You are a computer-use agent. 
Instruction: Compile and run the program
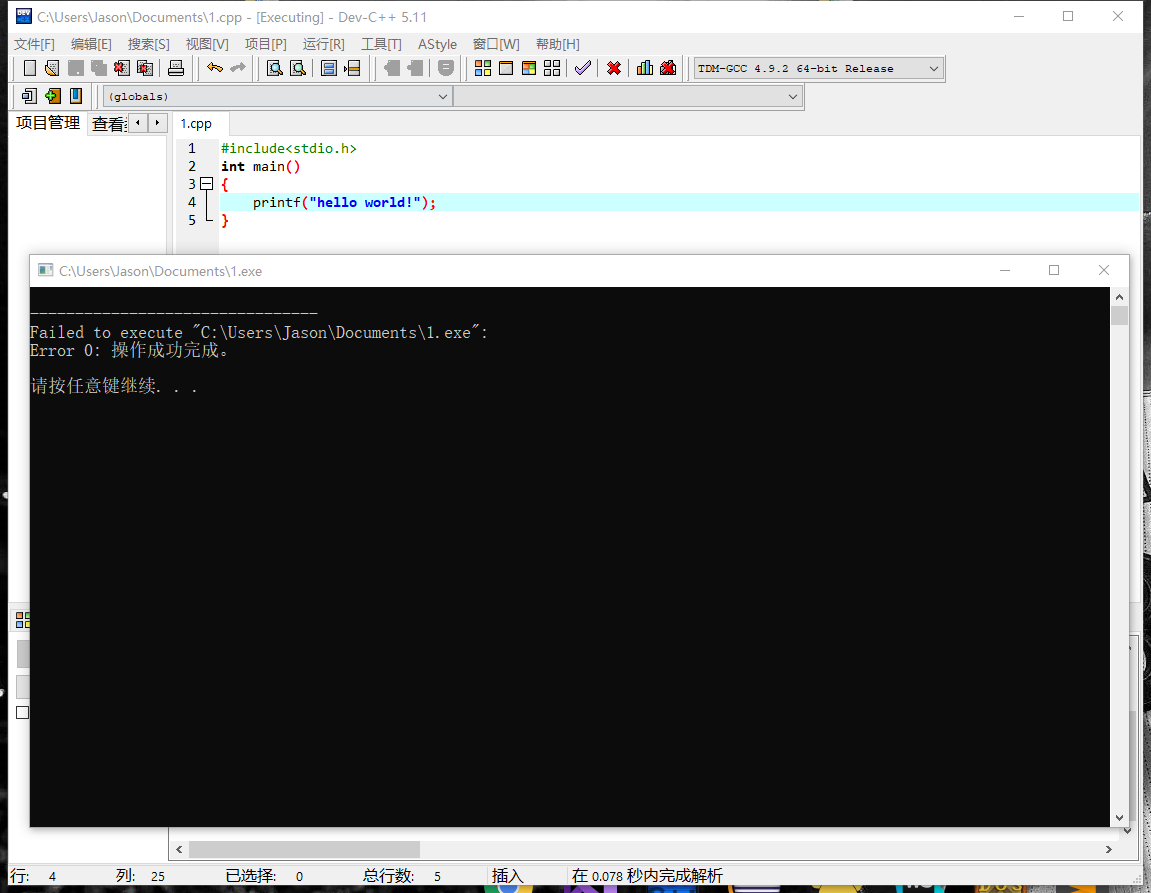click(x=529, y=67)
